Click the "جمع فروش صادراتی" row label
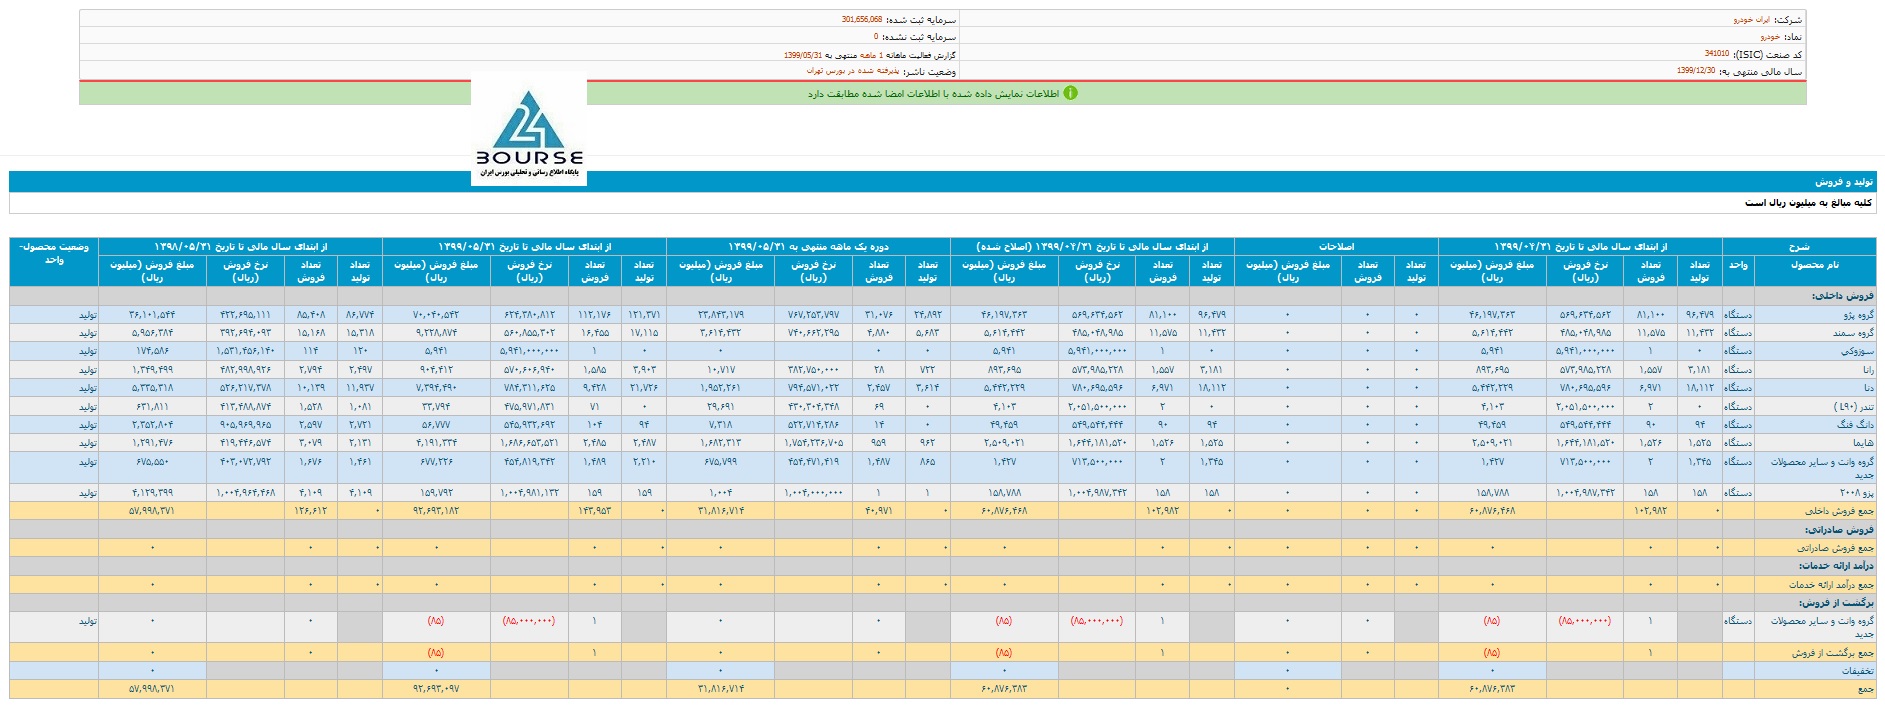 click(1836, 548)
